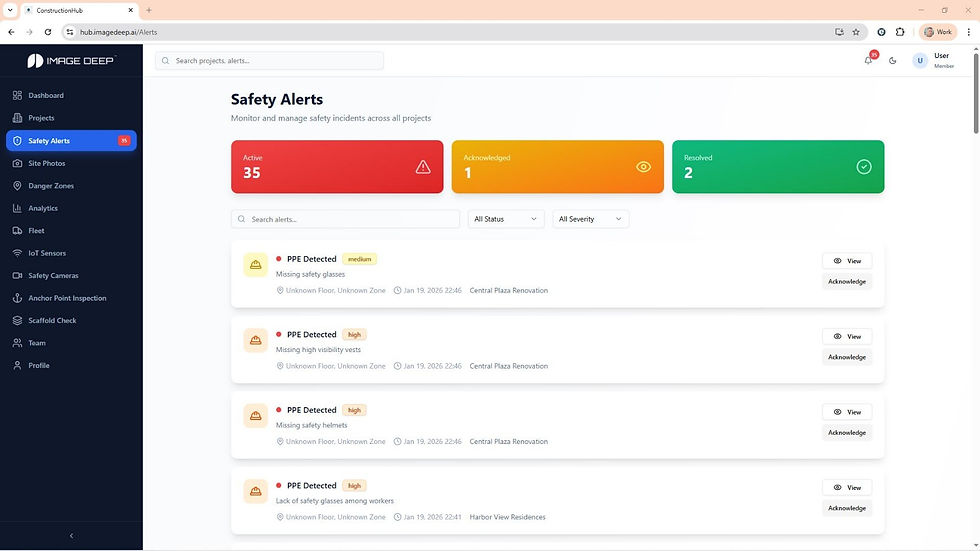980x551 pixels.
Task: Click the Search alerts field
Action: coord(346,219)
